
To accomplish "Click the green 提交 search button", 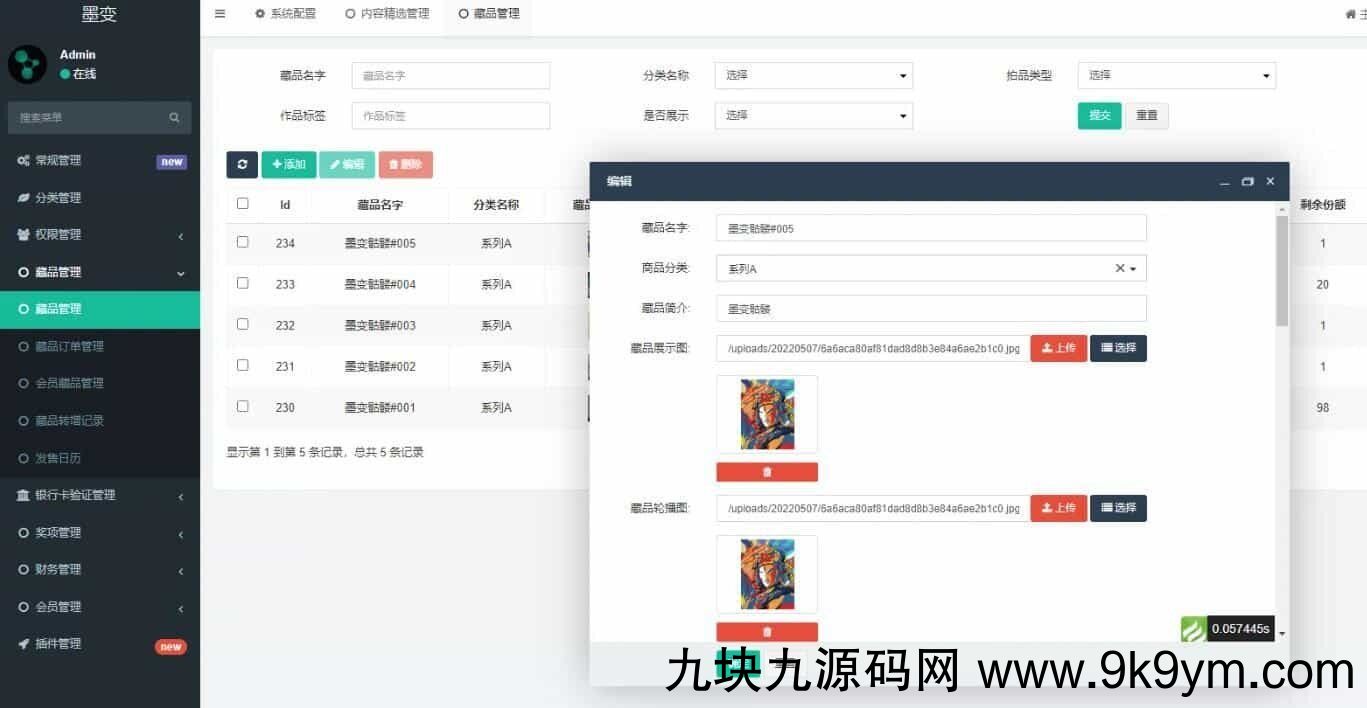I will [x=1099, y=116].
